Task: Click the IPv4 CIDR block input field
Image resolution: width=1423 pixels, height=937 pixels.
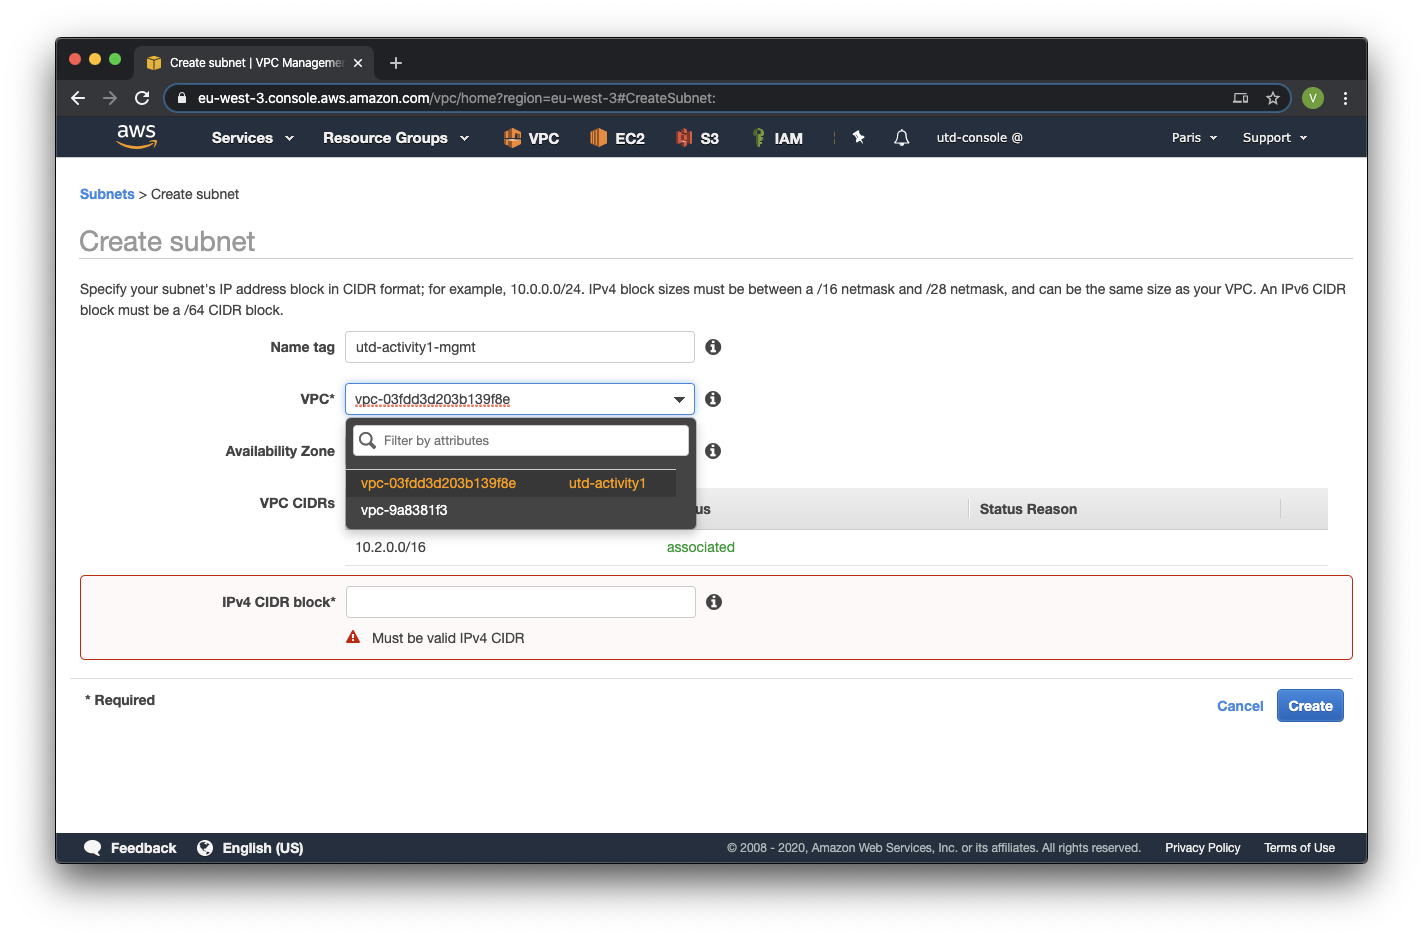Action: pos(521,602)
